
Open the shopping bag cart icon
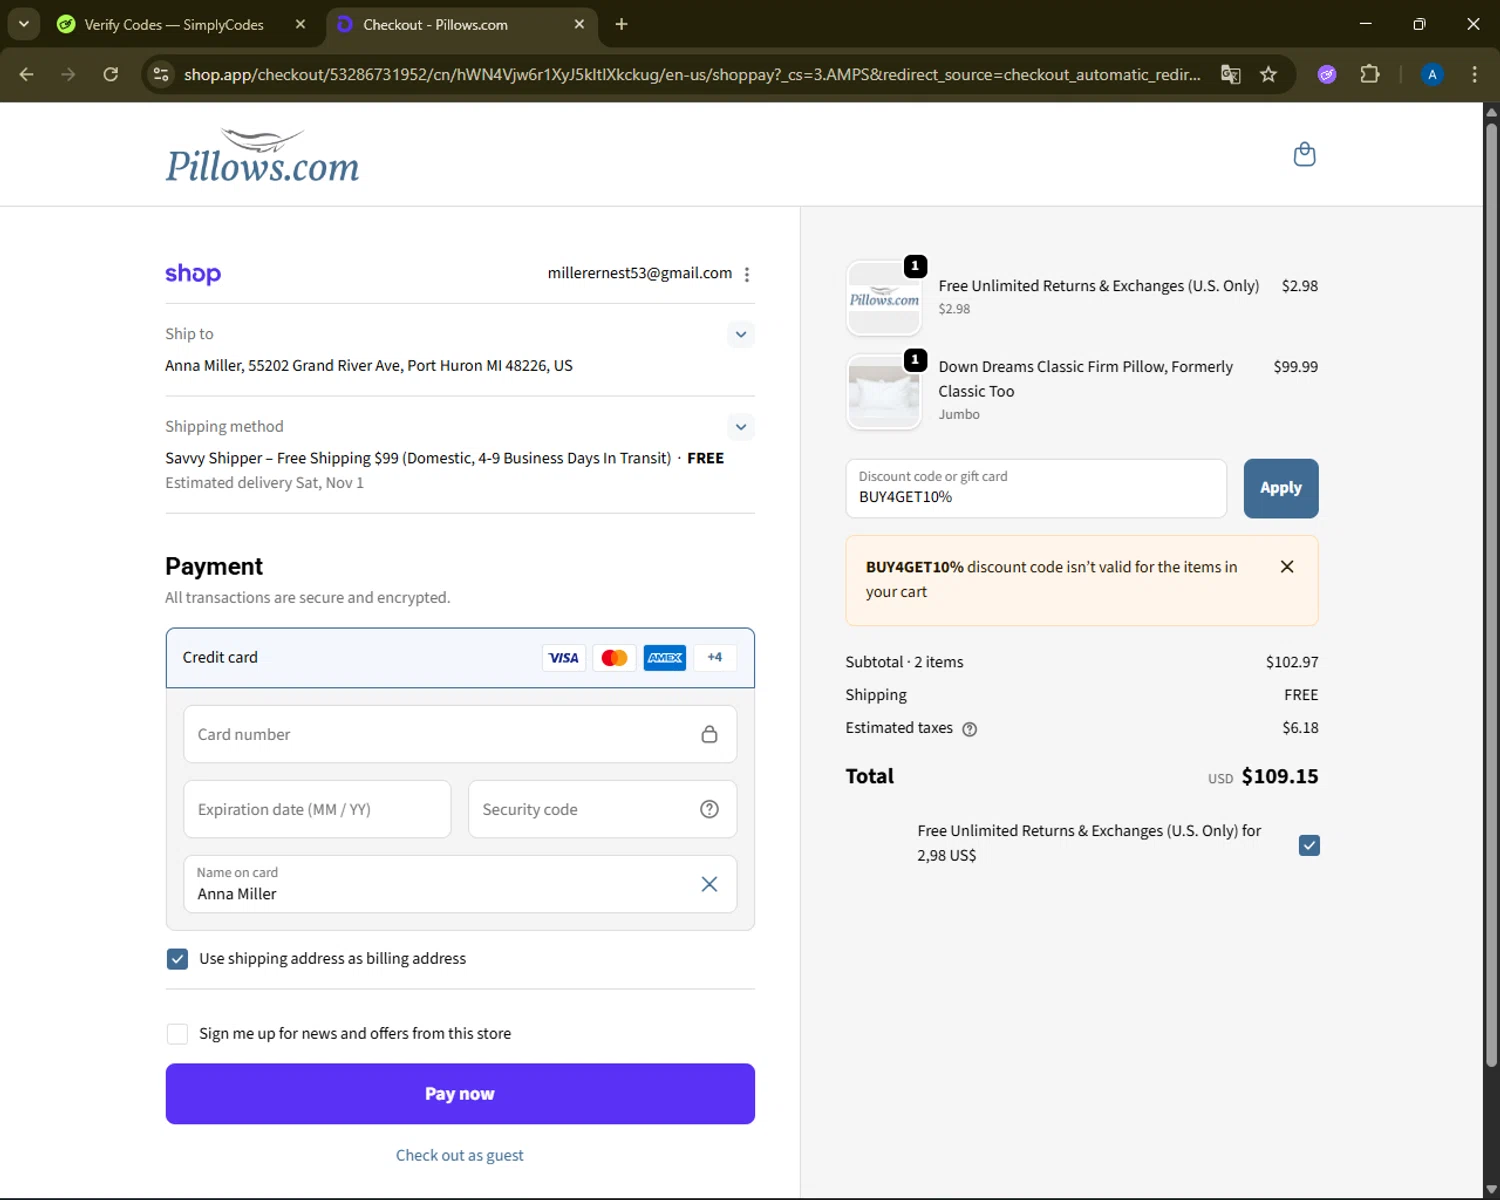click(1304, 154)
